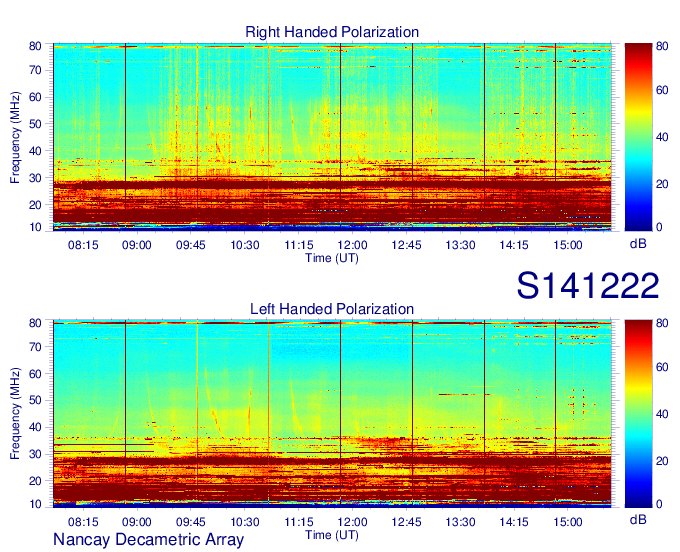This screenshot has height=552, width=680.
Task: Click "12:45" time tick under Right Handed plot
Action: pyautogui.click(x=406, y=245)
